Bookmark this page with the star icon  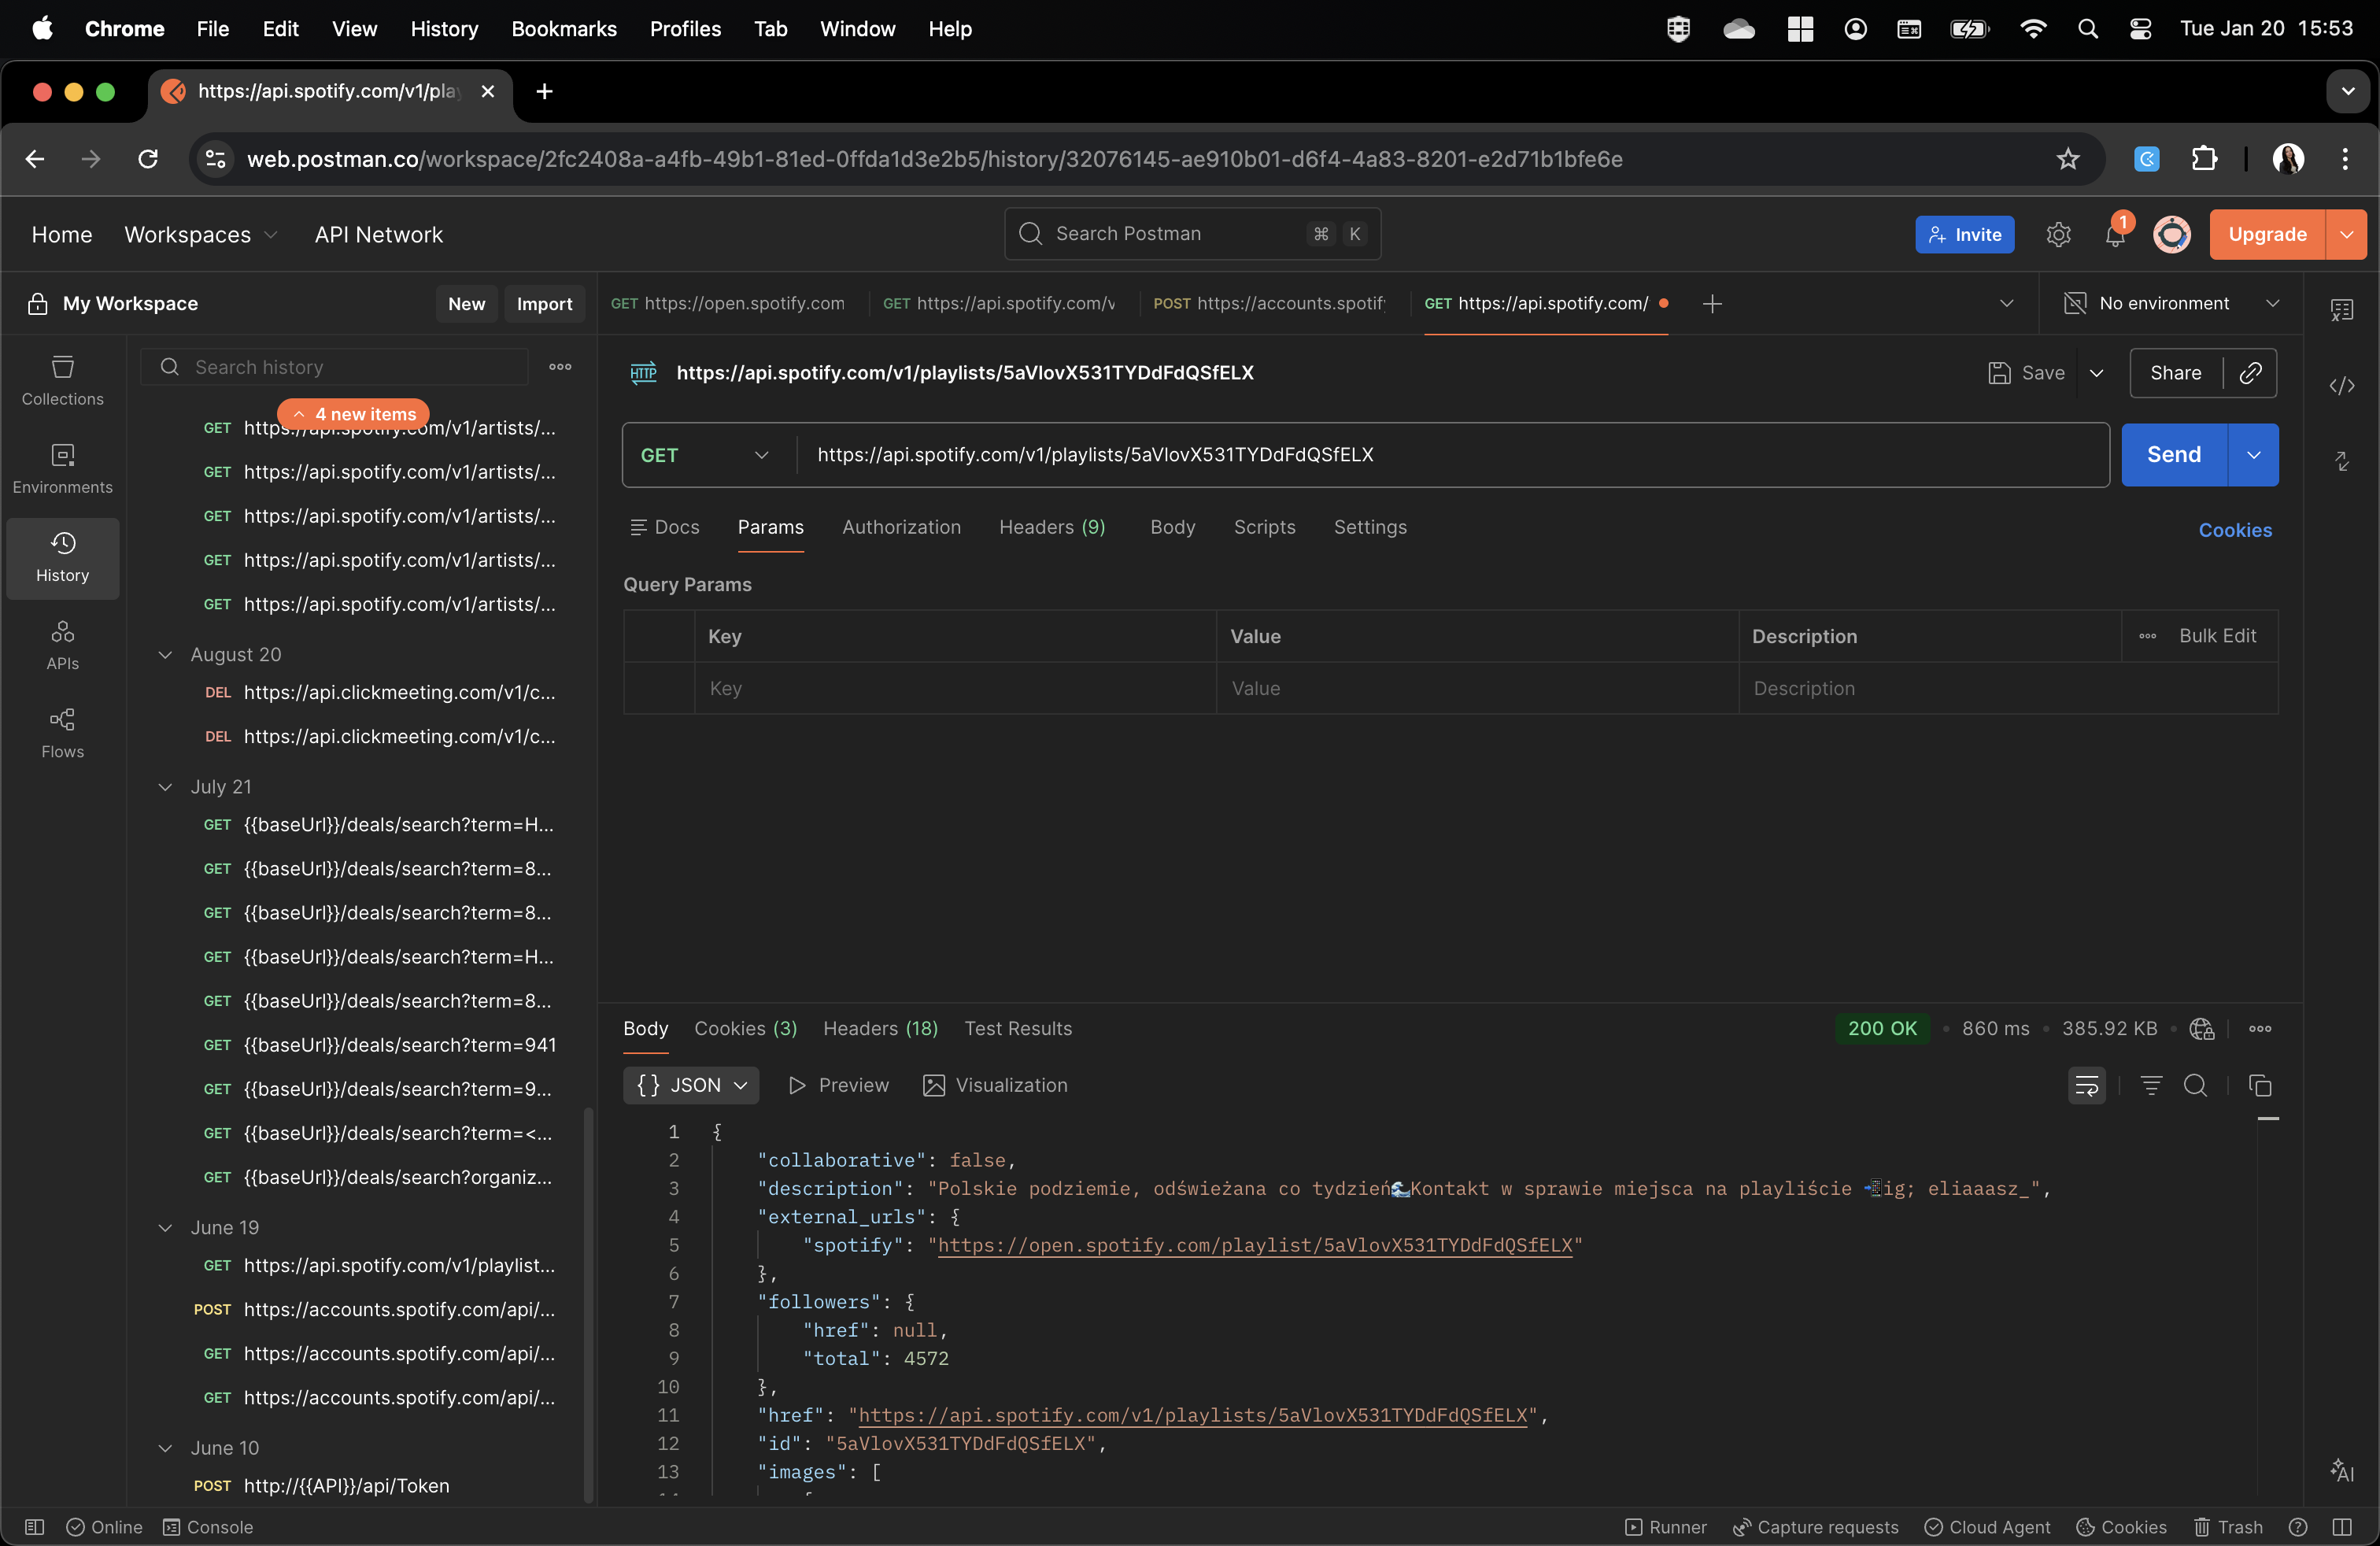(2067, 159)
